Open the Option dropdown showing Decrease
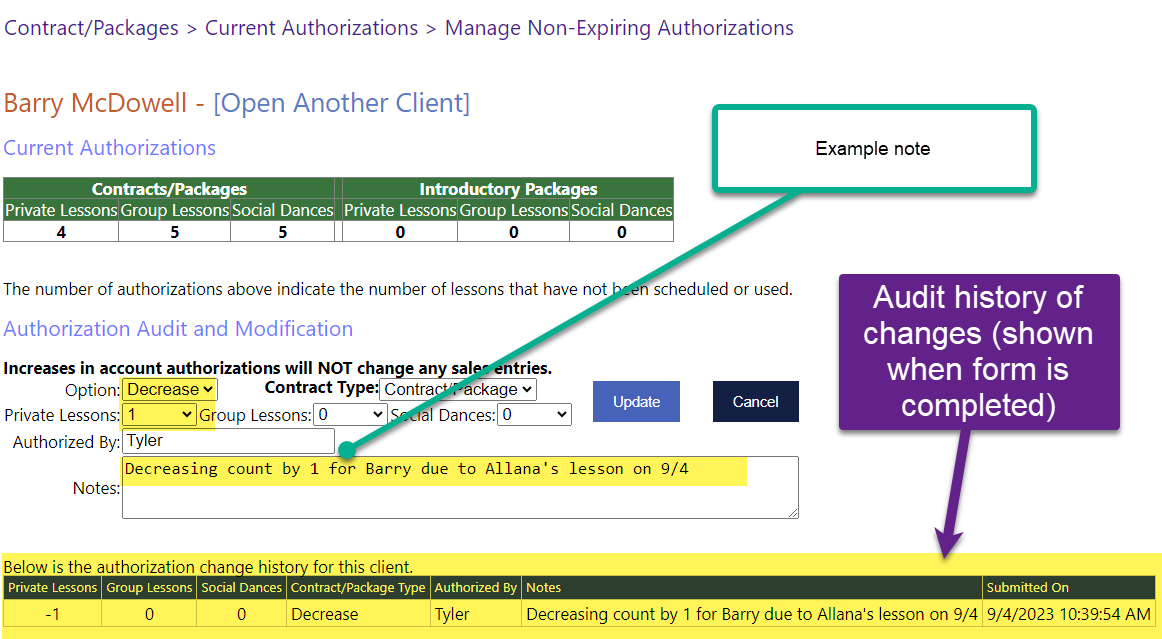1162x639 pixels. (170, 389)
